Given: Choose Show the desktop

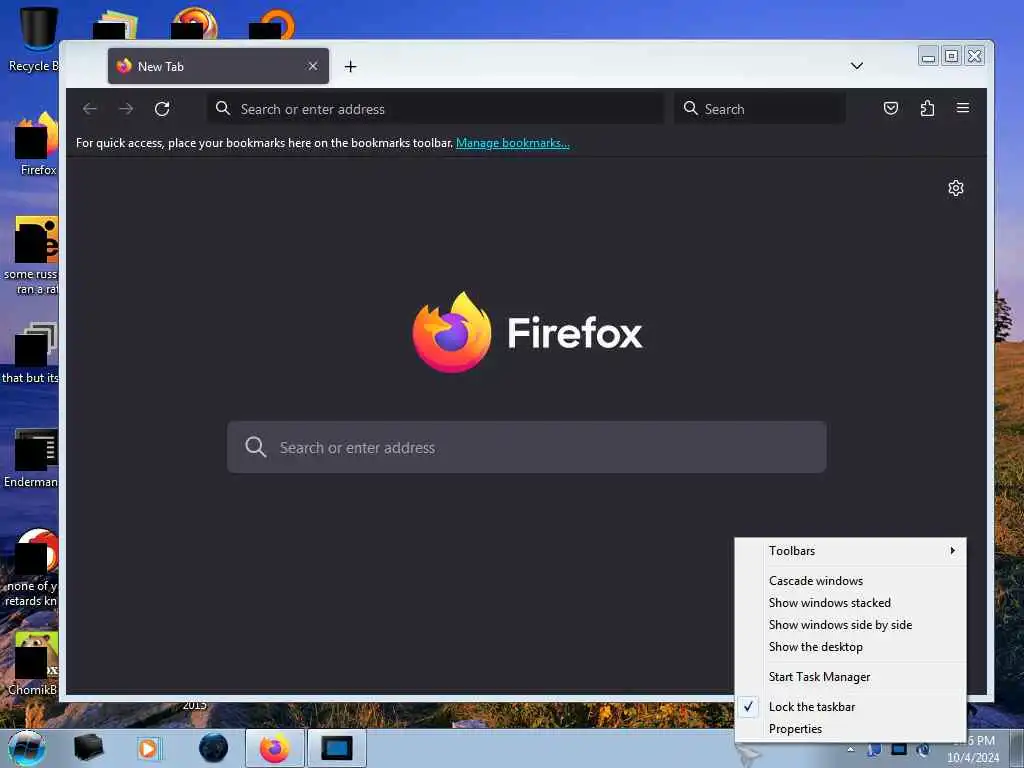Looking at the screenshot, I should [850, 647].
